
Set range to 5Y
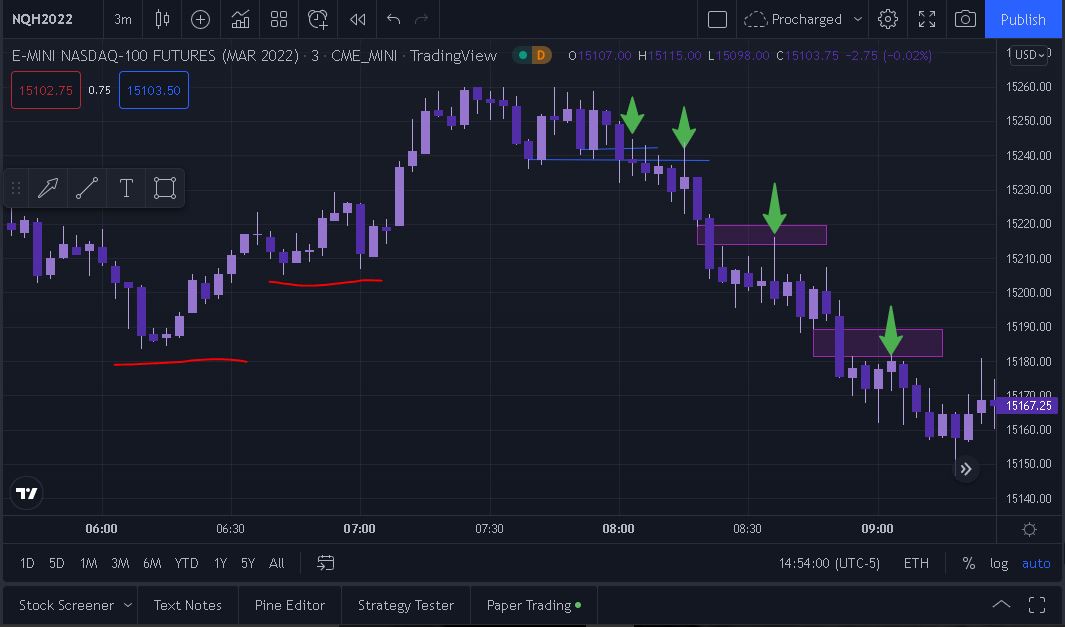tap(248, 563)
